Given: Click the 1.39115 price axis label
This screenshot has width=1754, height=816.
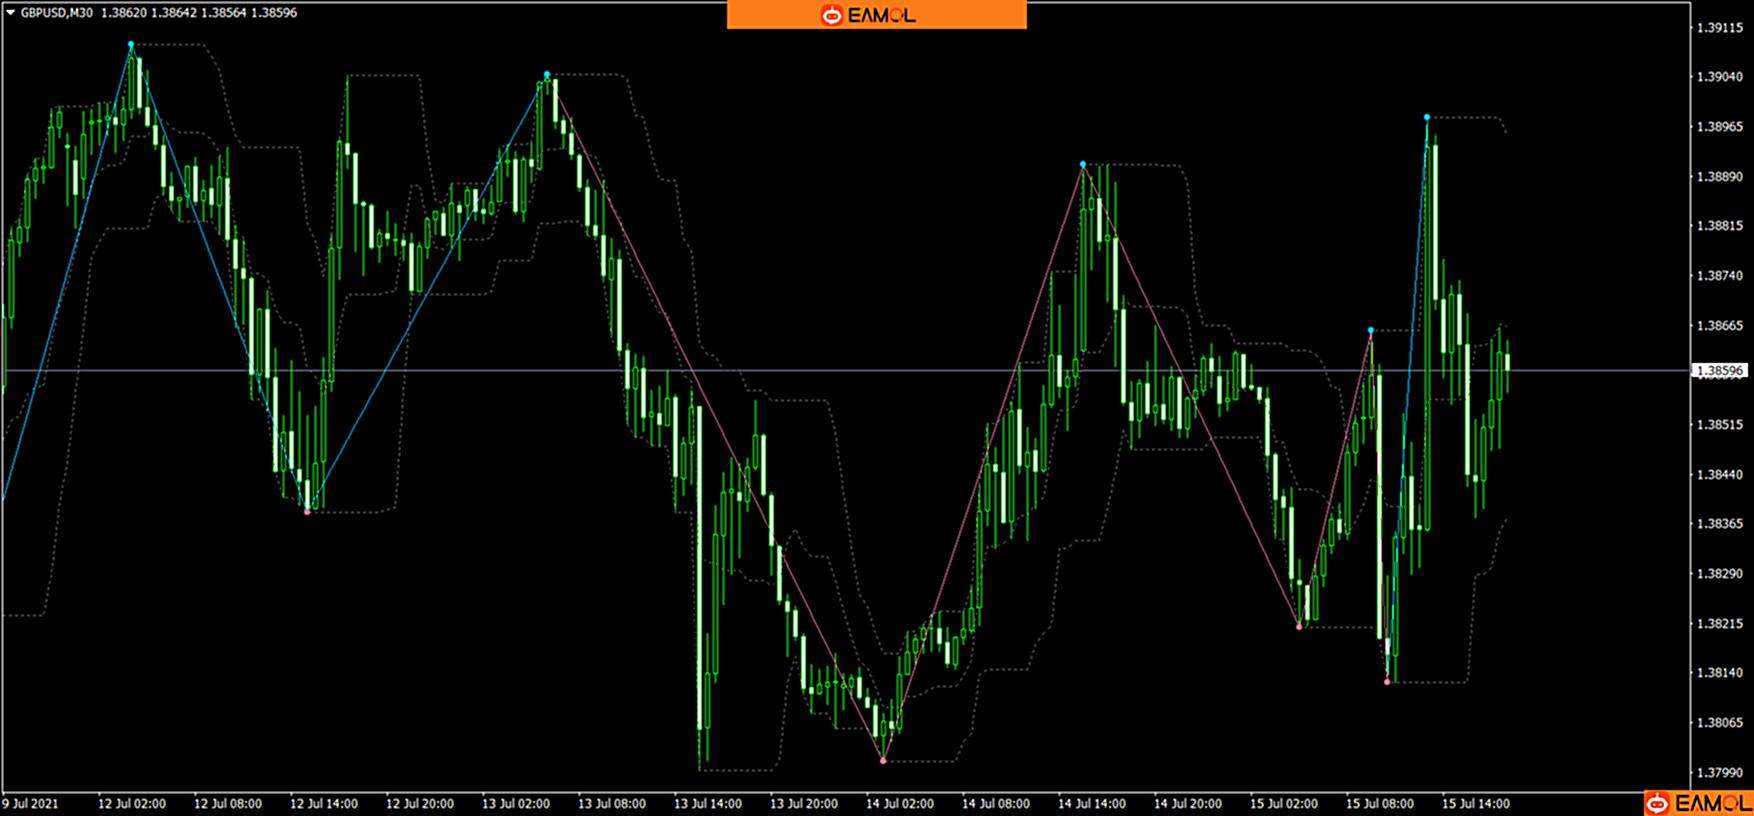Looking at the screenshot, I should [1719, 28].
